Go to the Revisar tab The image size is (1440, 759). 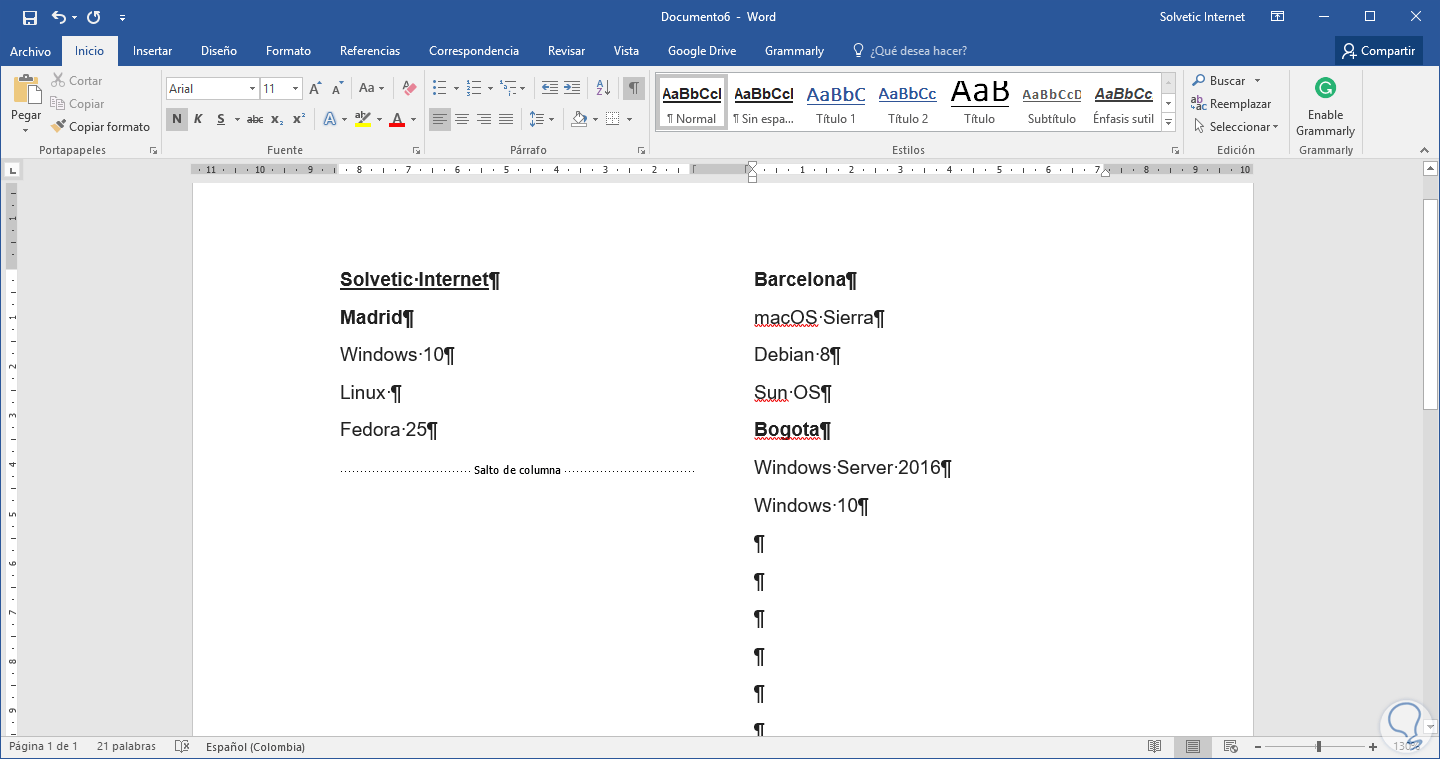566,51
